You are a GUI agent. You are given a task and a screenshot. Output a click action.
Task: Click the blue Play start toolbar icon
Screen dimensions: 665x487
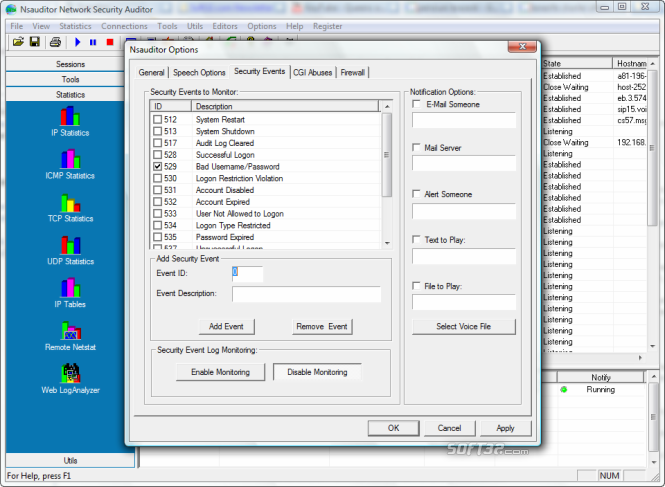(78, 42)
